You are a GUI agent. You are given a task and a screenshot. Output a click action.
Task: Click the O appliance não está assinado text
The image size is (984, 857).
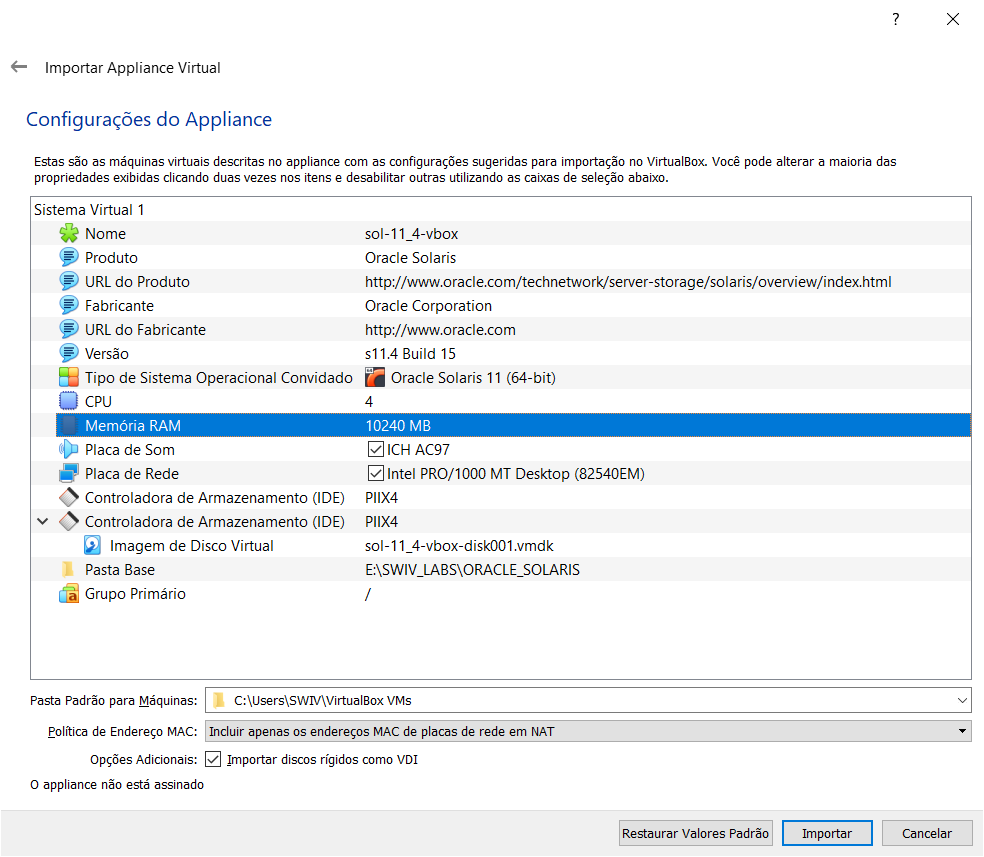click(x=117, y=784)
